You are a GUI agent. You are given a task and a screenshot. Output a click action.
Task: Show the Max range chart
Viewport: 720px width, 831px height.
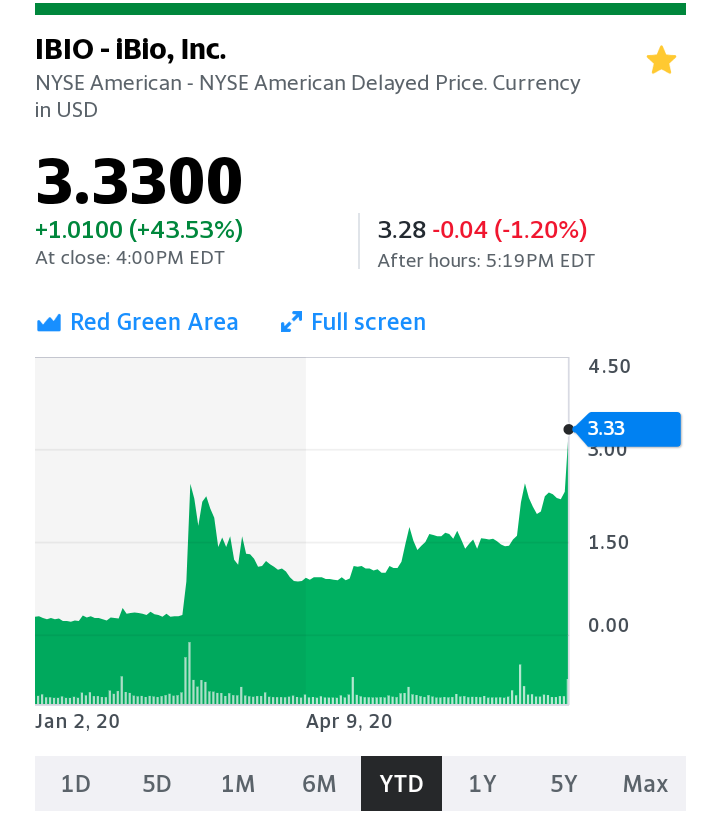(645, 784)
